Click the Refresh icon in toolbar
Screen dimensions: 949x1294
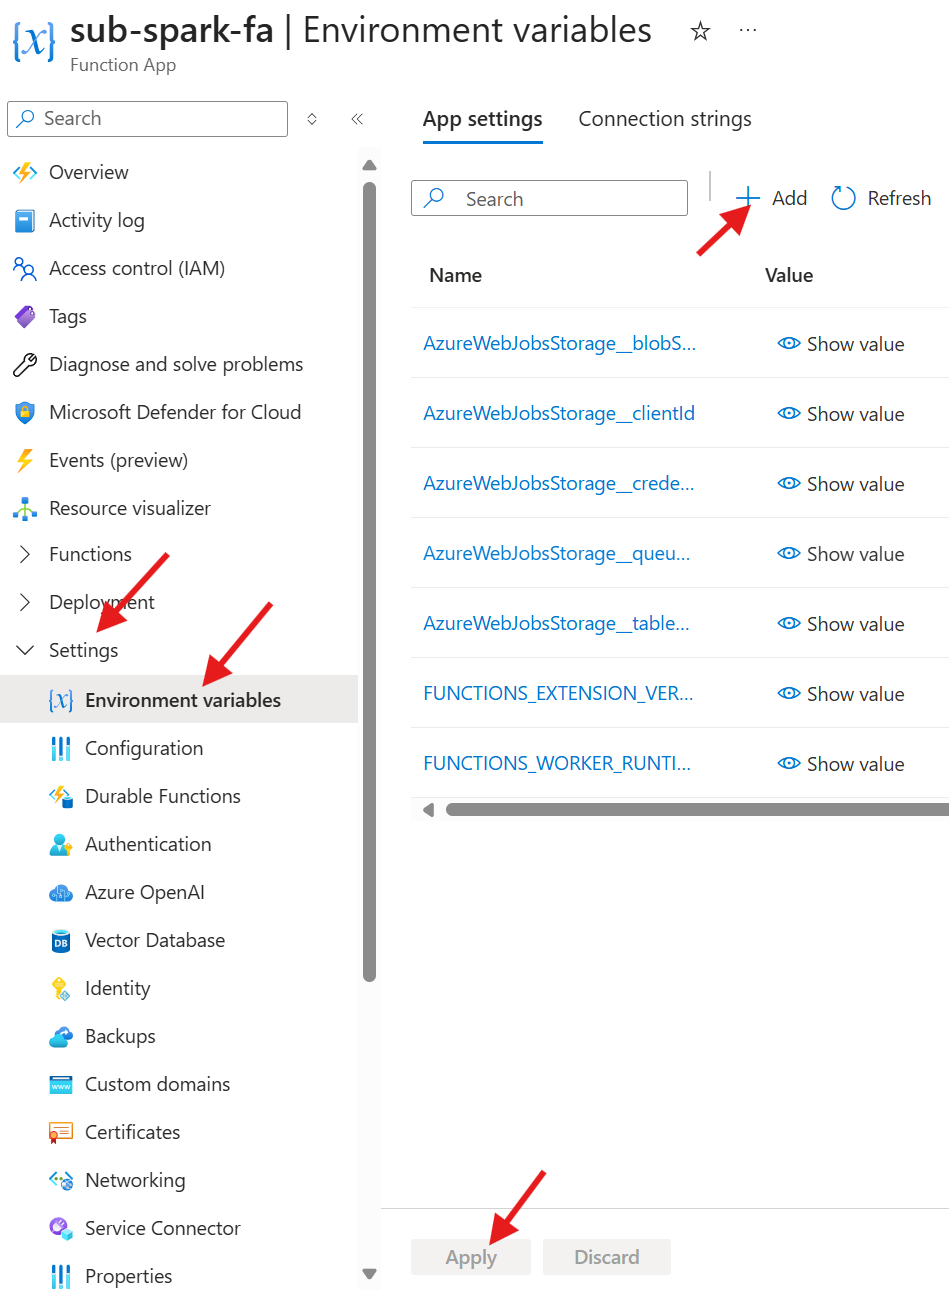(x=843, y=198)
